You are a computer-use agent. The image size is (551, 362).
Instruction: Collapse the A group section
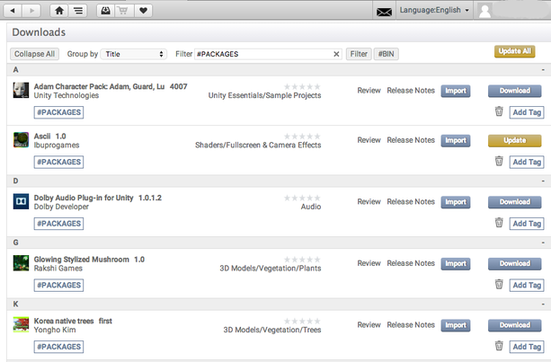click(543, 70)
